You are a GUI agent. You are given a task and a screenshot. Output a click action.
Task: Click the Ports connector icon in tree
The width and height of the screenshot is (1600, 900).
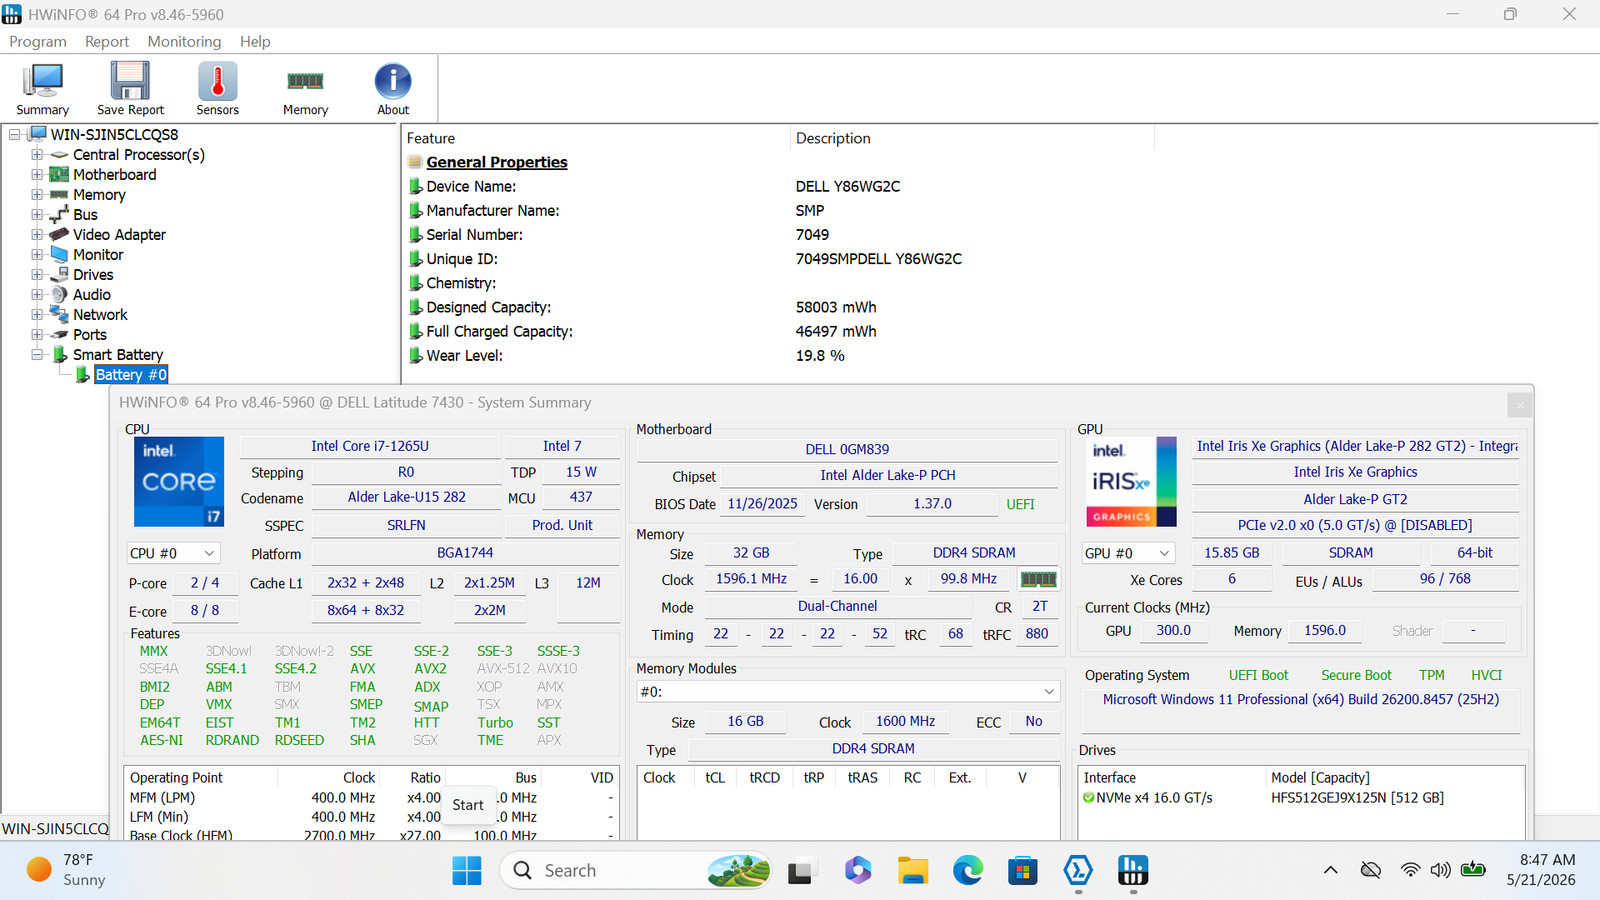pyautogui.click(x=60, y=335)
